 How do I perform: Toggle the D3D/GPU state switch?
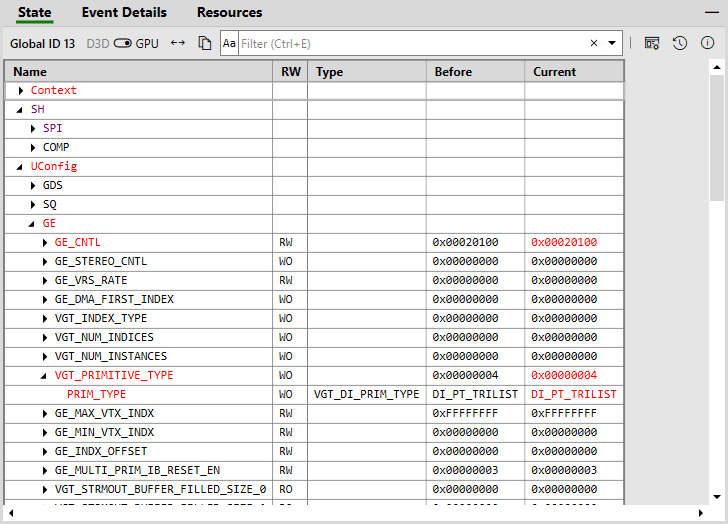(x=123, y=44)
